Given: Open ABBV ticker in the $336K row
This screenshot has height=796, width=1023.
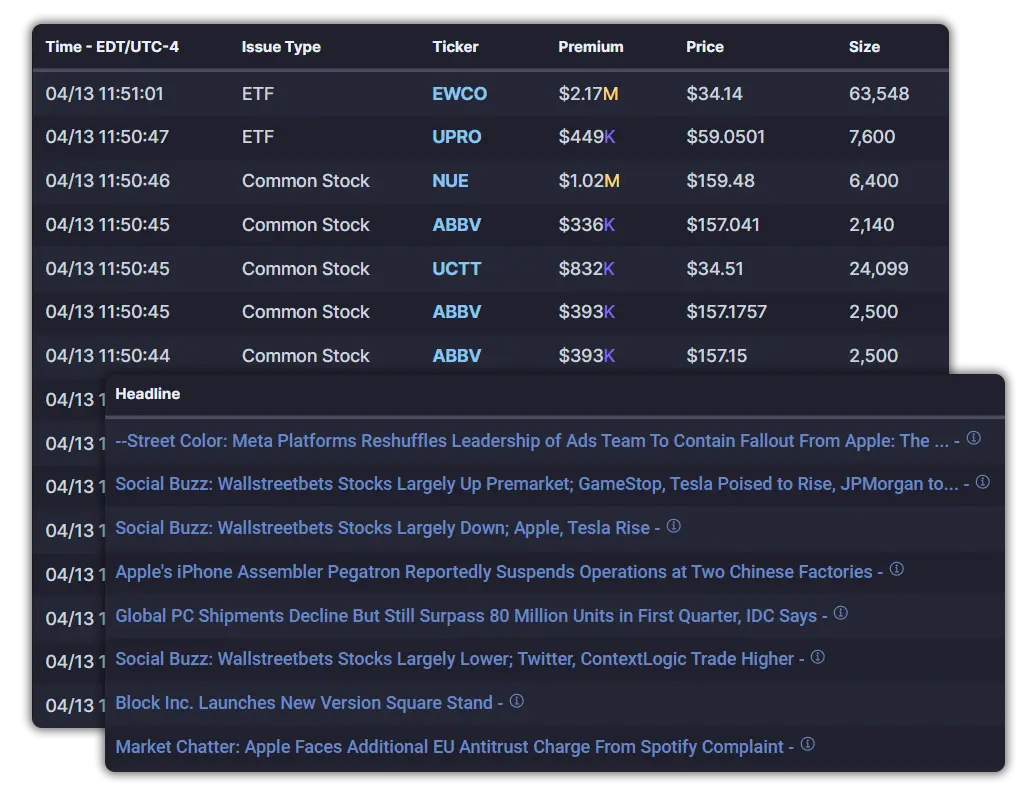Looking at the screenshot, I should pos(457,225).
